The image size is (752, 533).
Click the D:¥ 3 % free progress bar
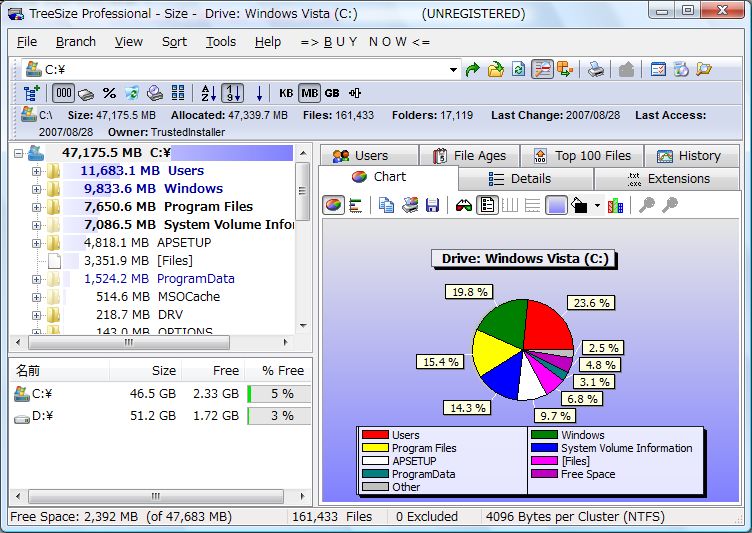[279, 416]
